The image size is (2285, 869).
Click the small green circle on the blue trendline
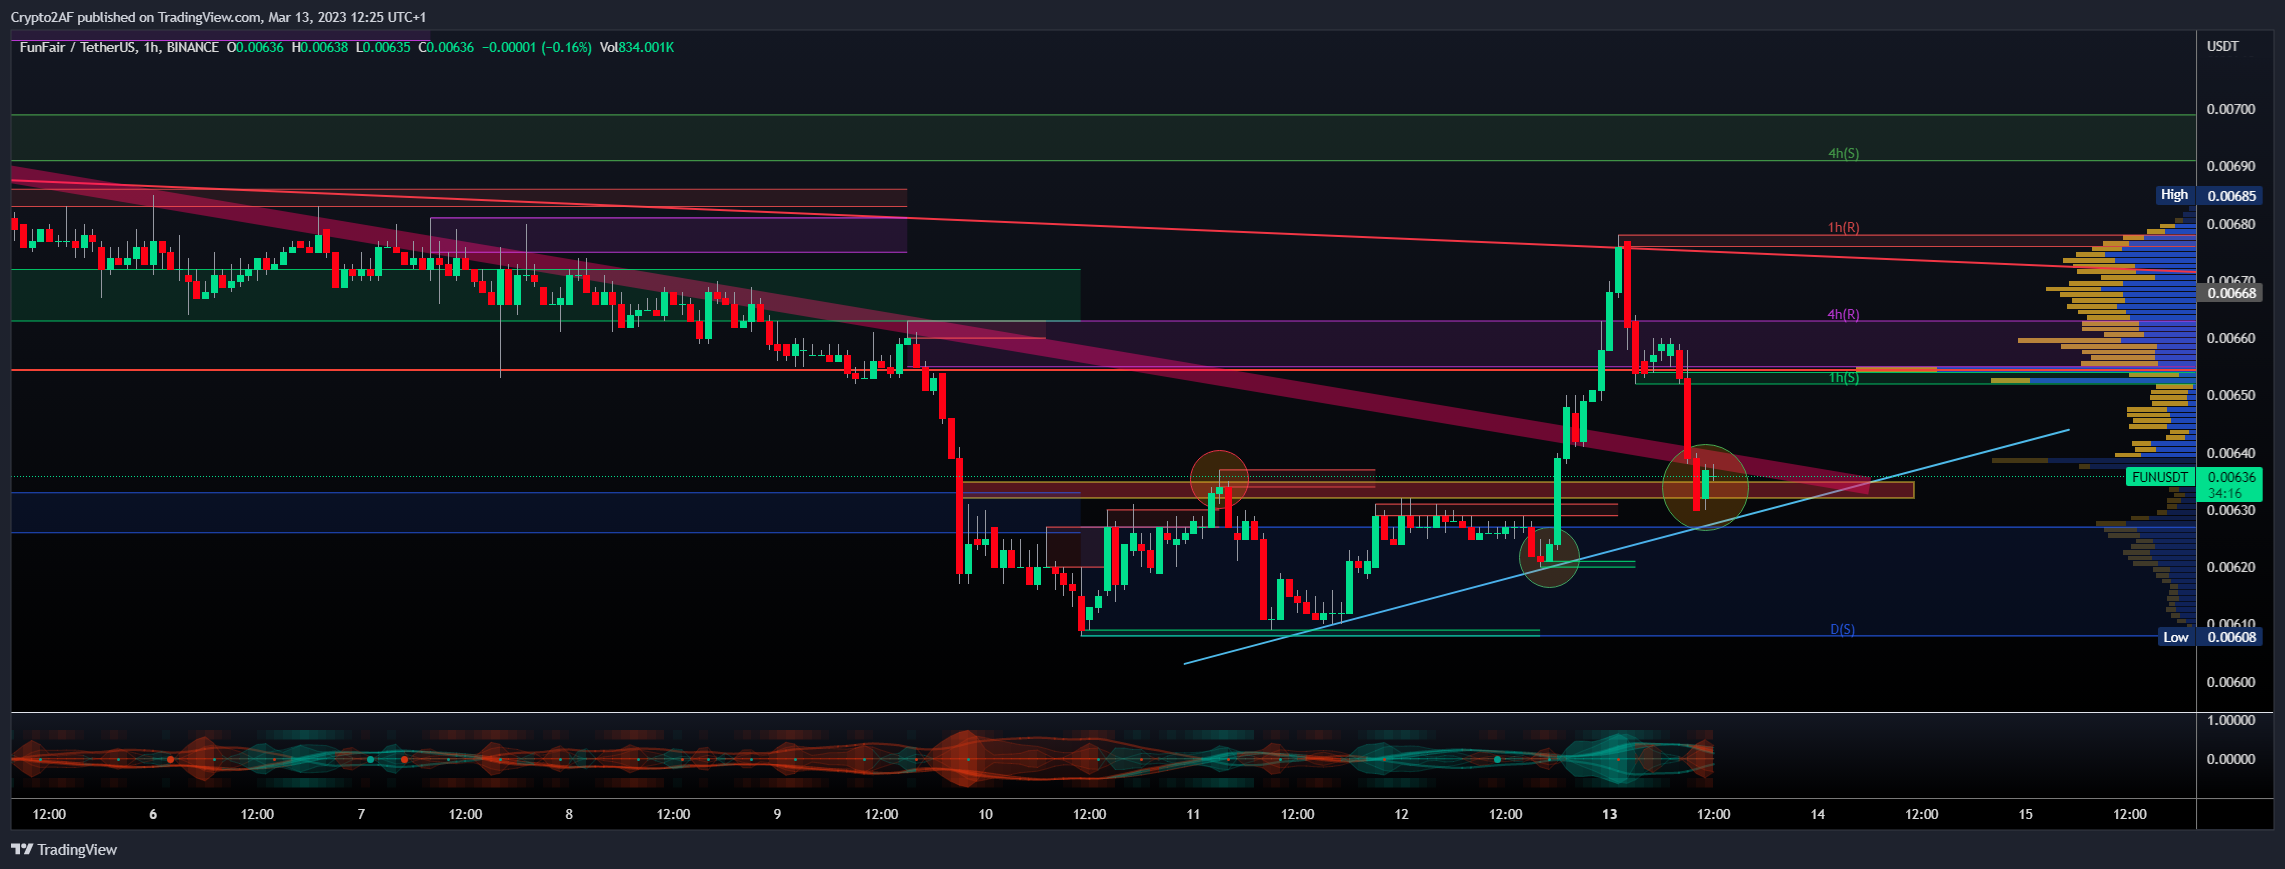pyautogui.click(x=1549, y=557)
